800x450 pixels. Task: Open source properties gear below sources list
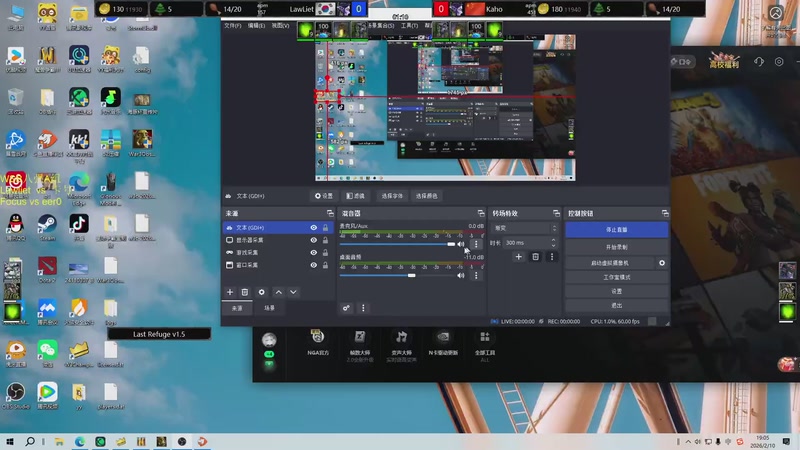click(261, 292)
